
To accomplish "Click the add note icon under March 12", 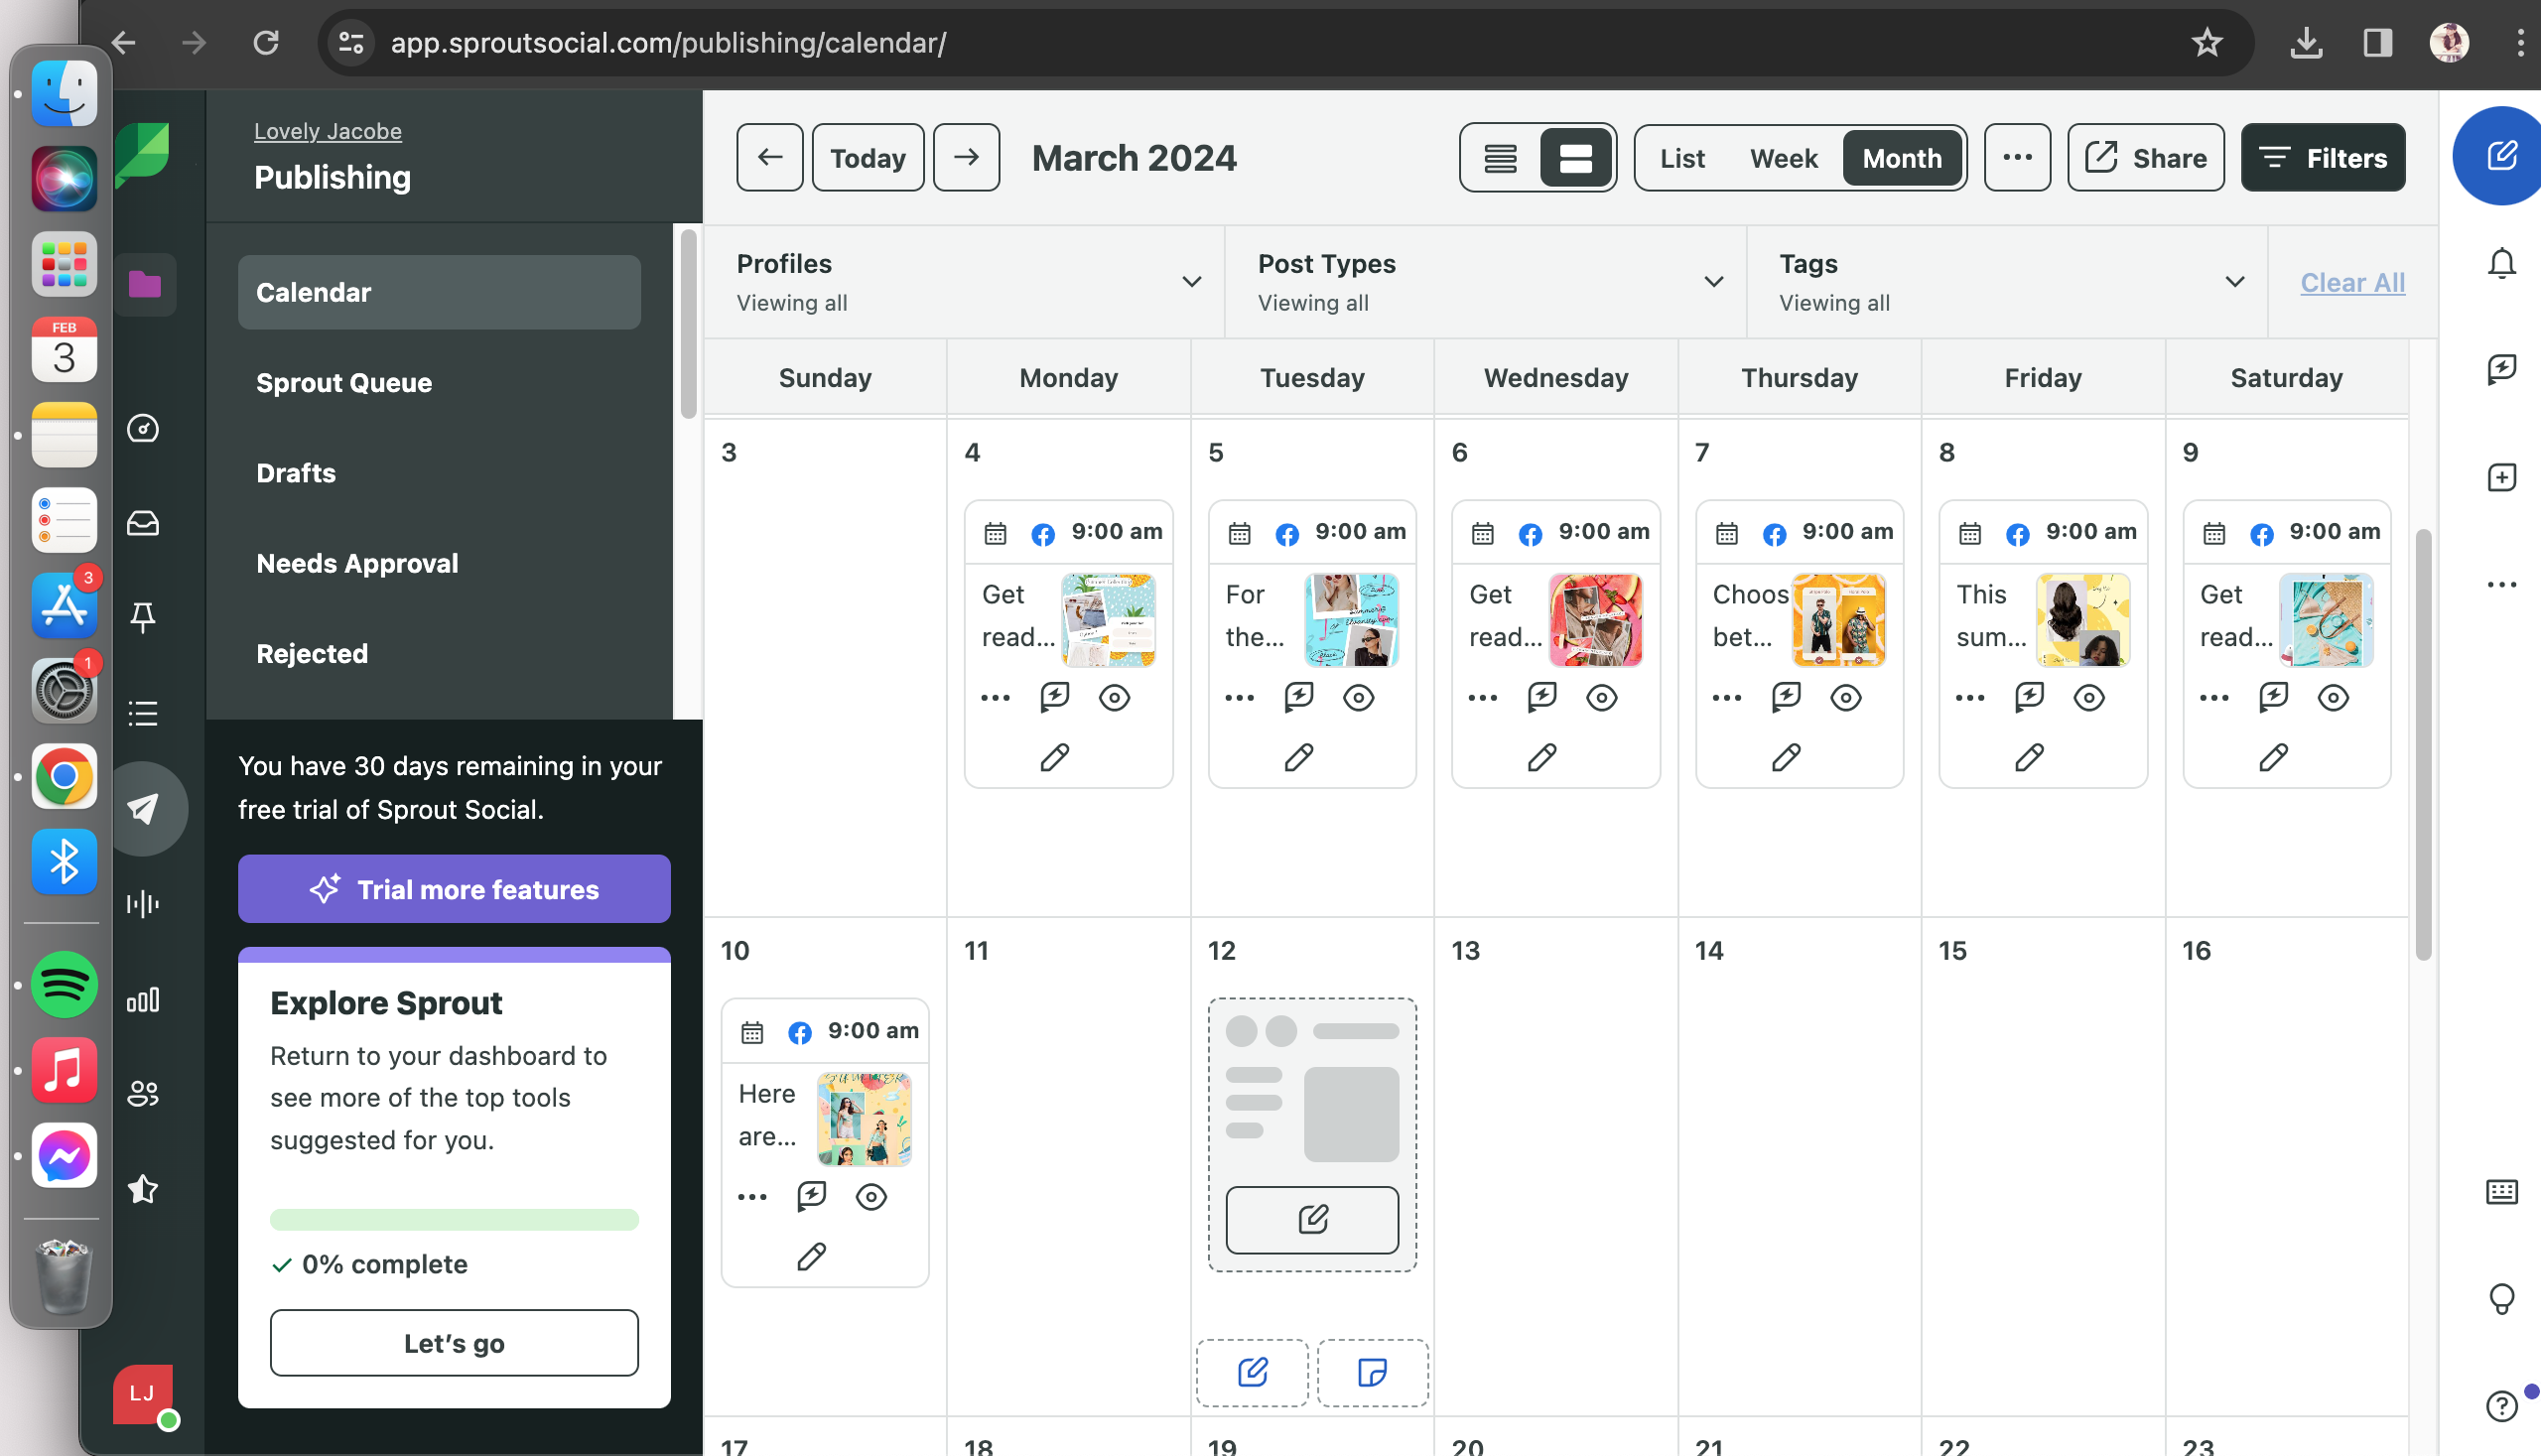I will pyautogui.click(x=1372, y=1371).
